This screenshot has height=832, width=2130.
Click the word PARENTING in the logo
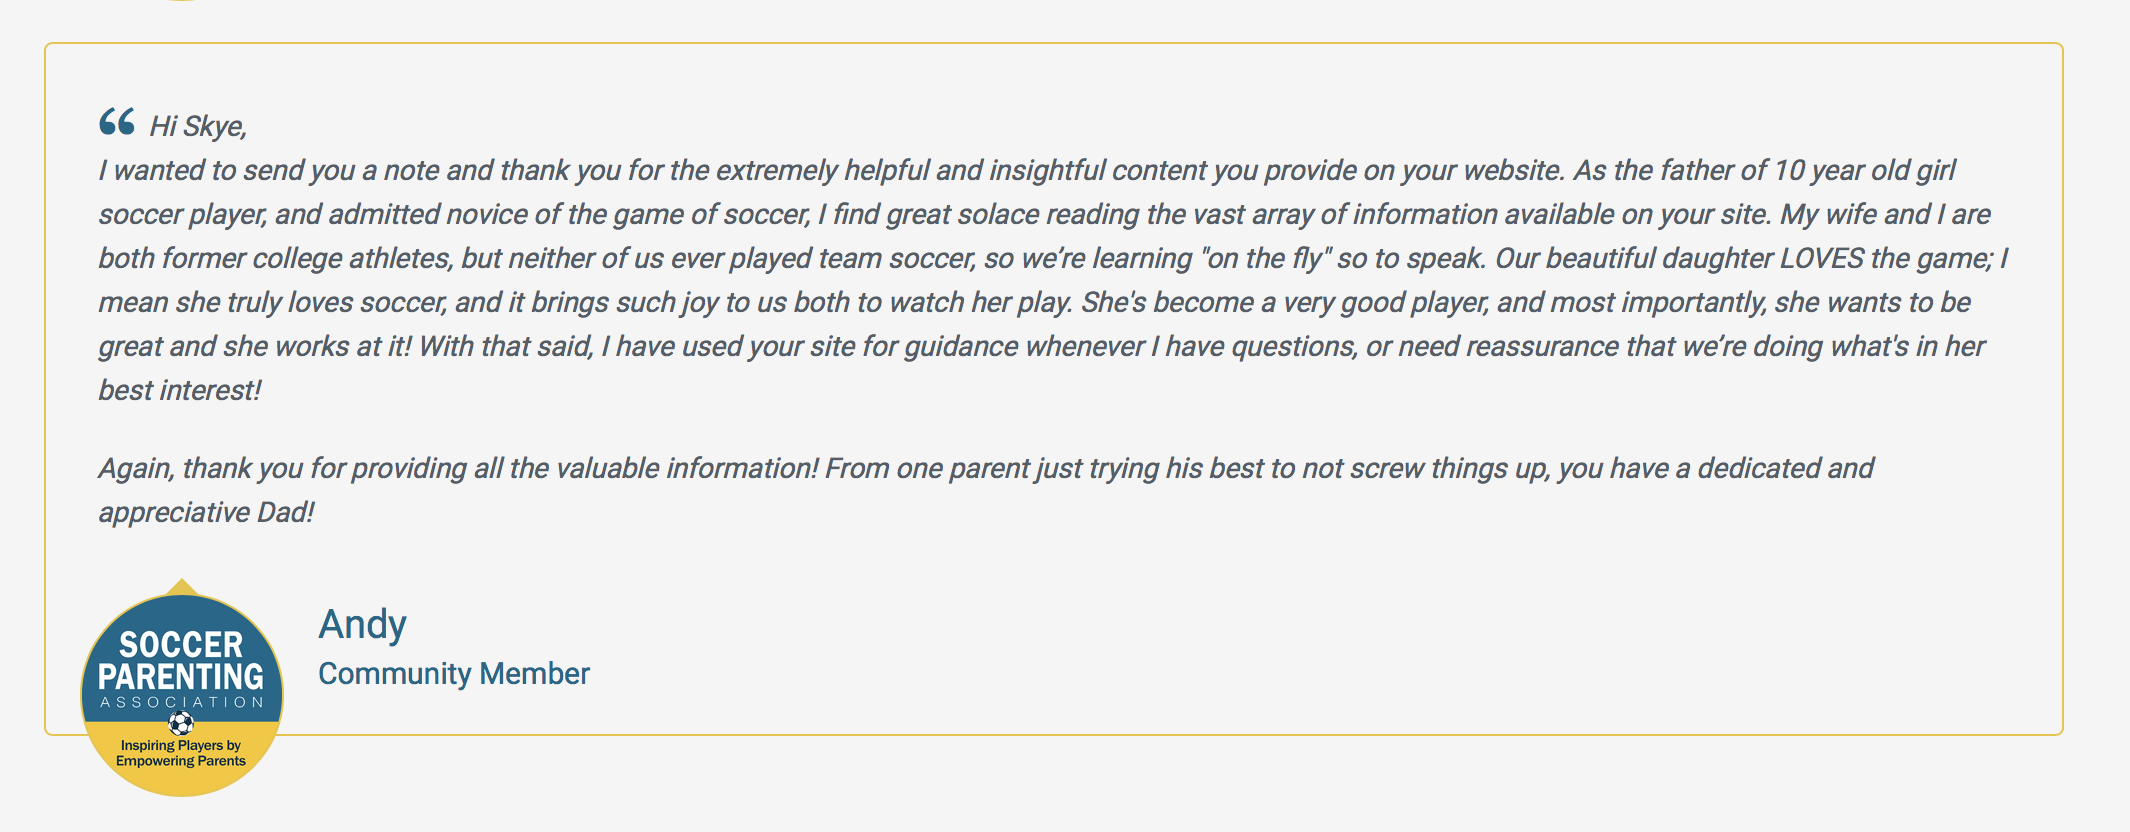[x=181, y=677]
